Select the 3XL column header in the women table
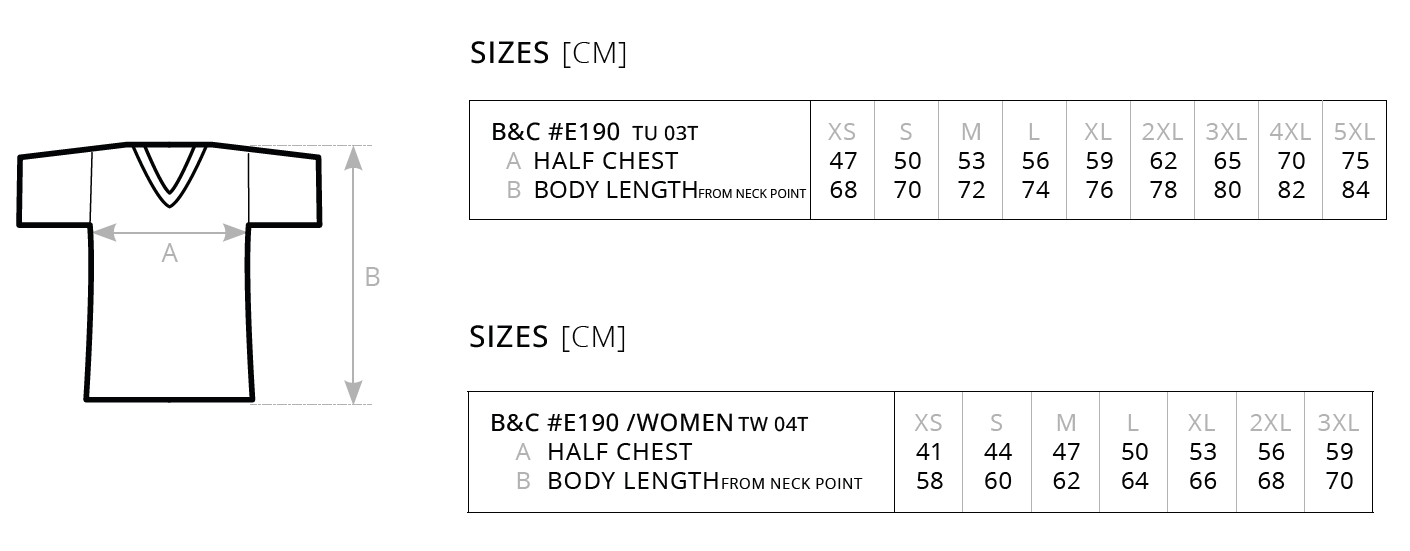 tap(1338, 423)
